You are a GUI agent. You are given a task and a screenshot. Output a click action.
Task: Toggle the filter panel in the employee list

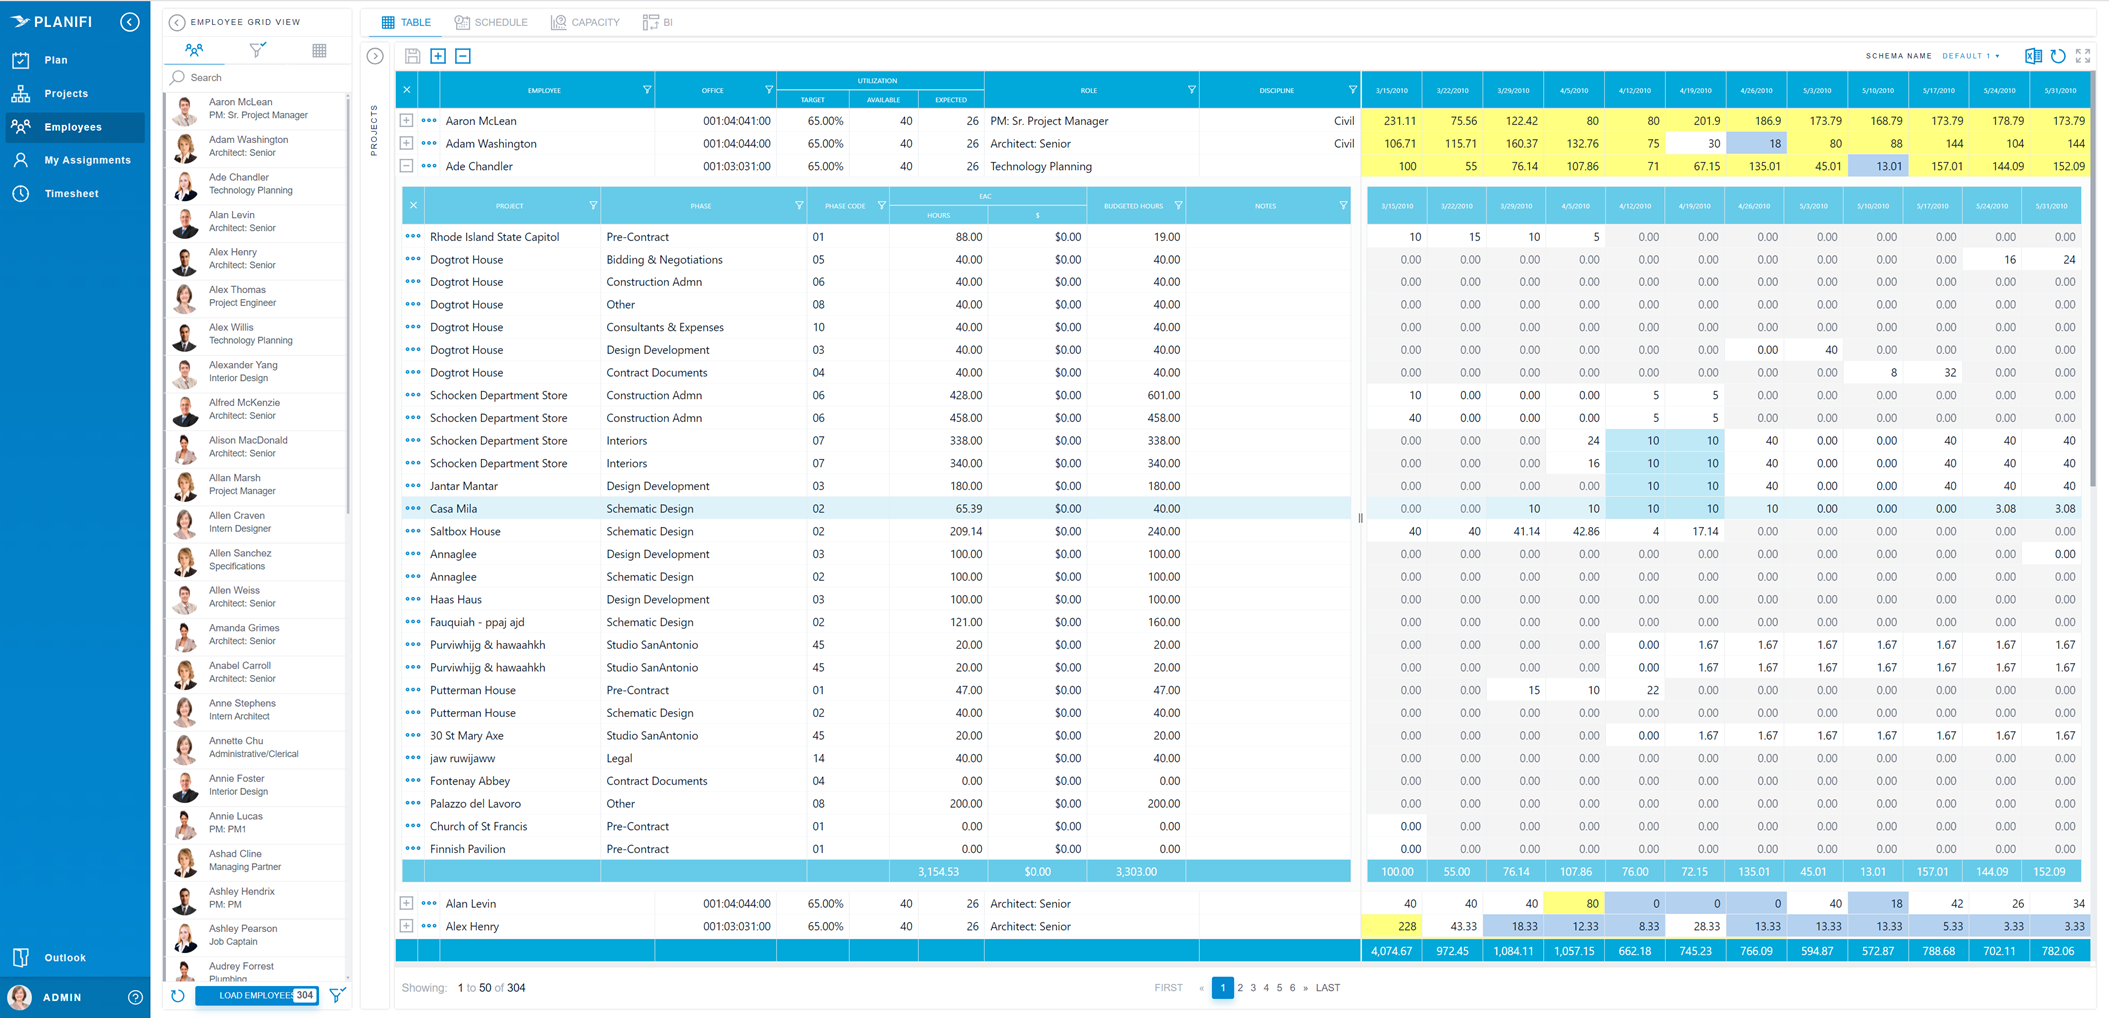click(x=257, y=50)
